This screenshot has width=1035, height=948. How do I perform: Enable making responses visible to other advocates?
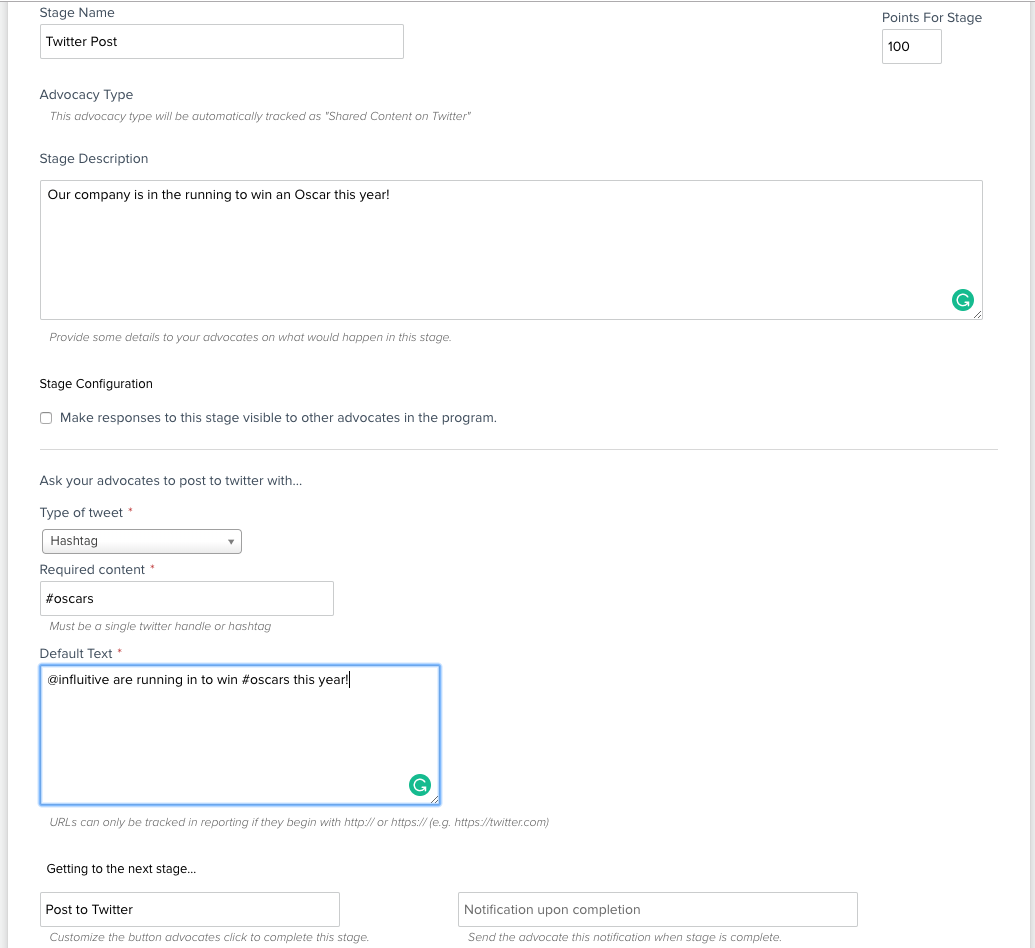point(46,418)
